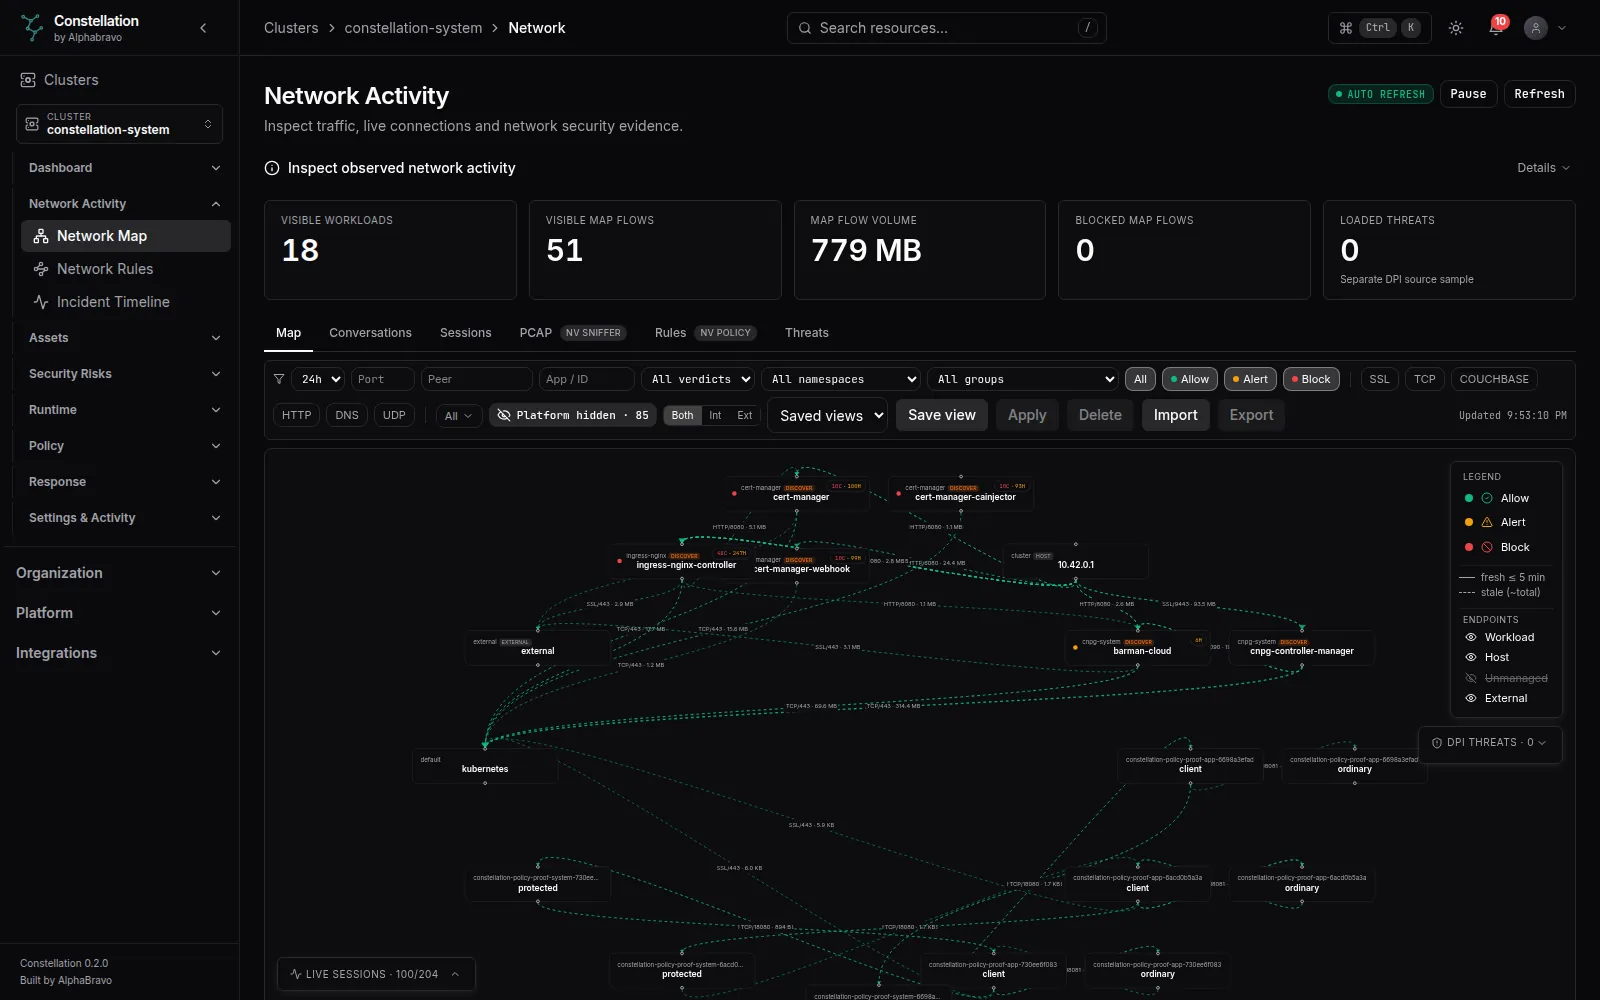This screenshot has width=1600, height=1000.
Task: Switch to the PCAP tab
Action: pos(573,333)
